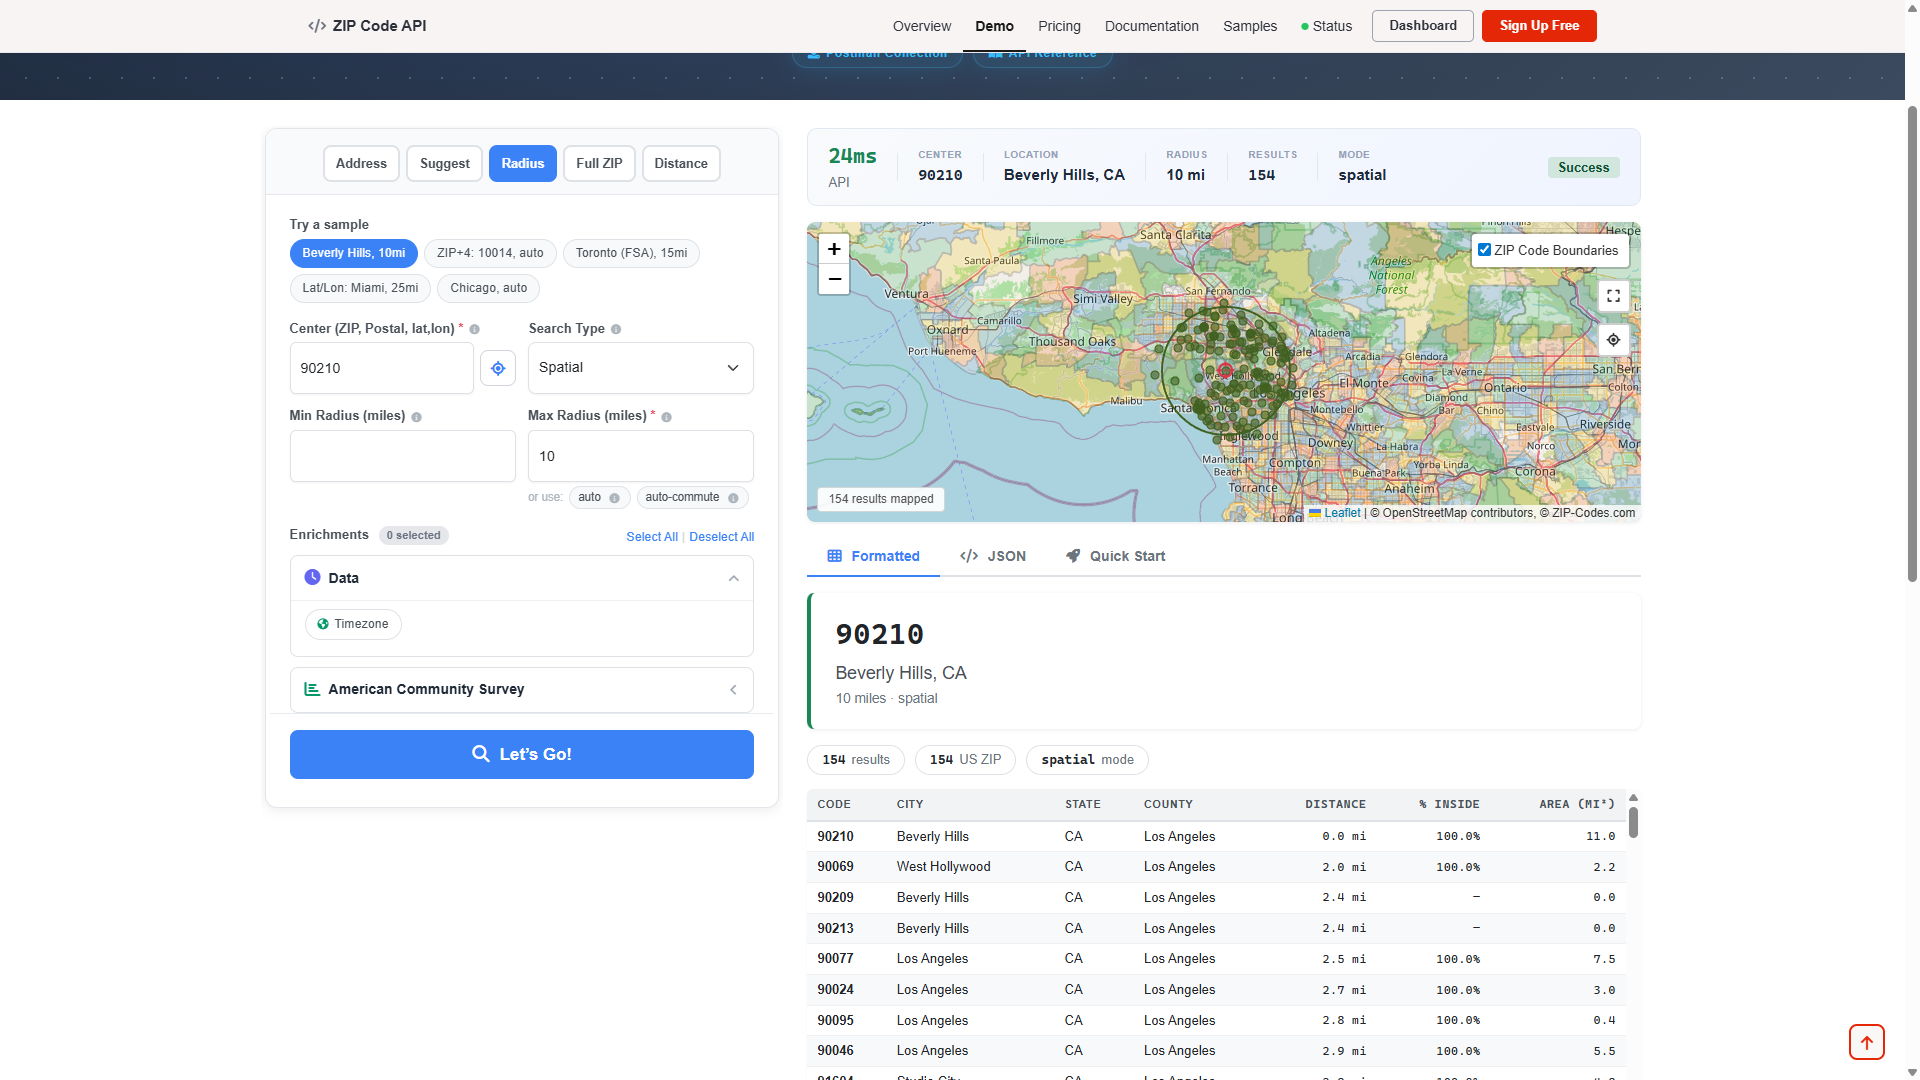1920x1080 pixels.
Task: Click info icon inside the auto chip
Action: pyautogui.click(x=615, y=498)
